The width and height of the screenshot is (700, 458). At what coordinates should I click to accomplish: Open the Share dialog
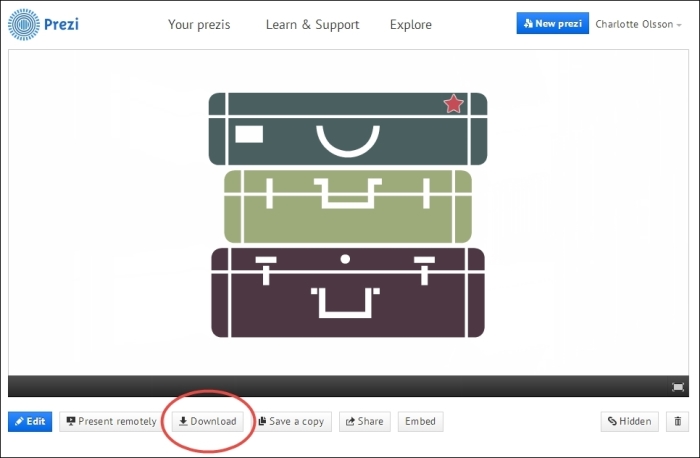[x=364, y=421]
